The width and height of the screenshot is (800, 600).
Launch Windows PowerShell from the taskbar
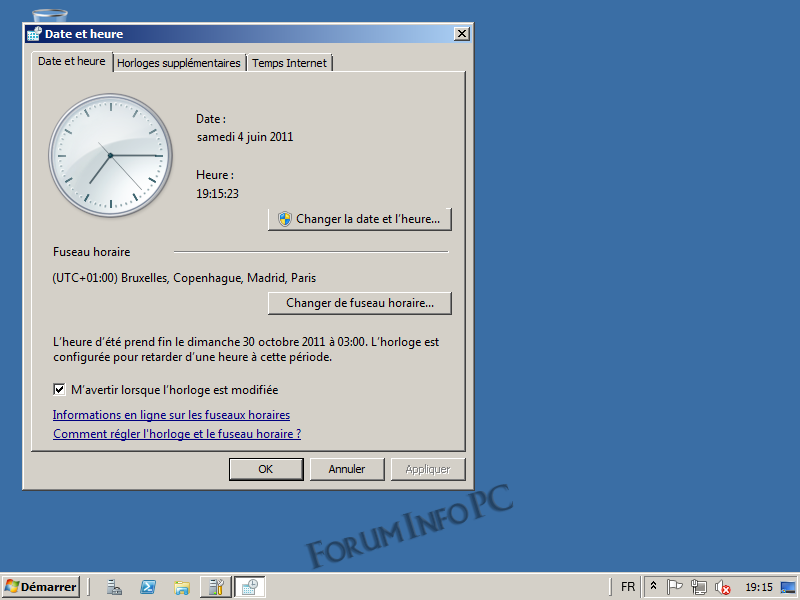coord(148,587)
